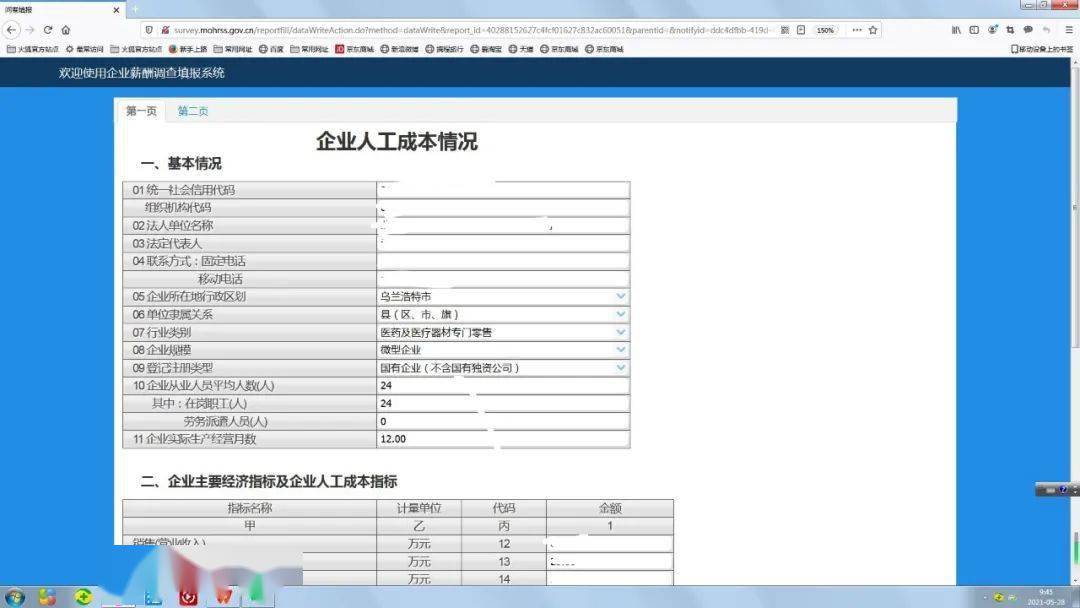Toggle reader view in address bar
Viewport: 1080px width, 608px height.
(x=801, y=30)
